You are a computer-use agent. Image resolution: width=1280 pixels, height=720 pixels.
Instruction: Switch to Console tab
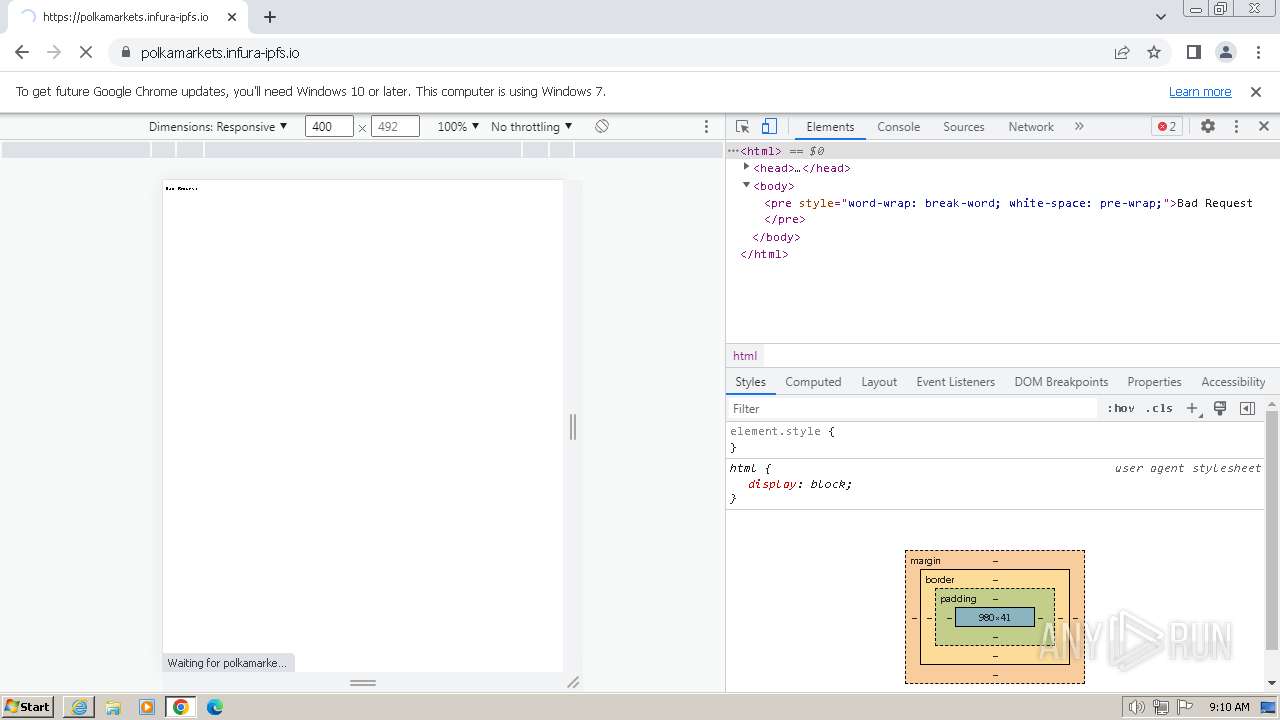(898, 126)
